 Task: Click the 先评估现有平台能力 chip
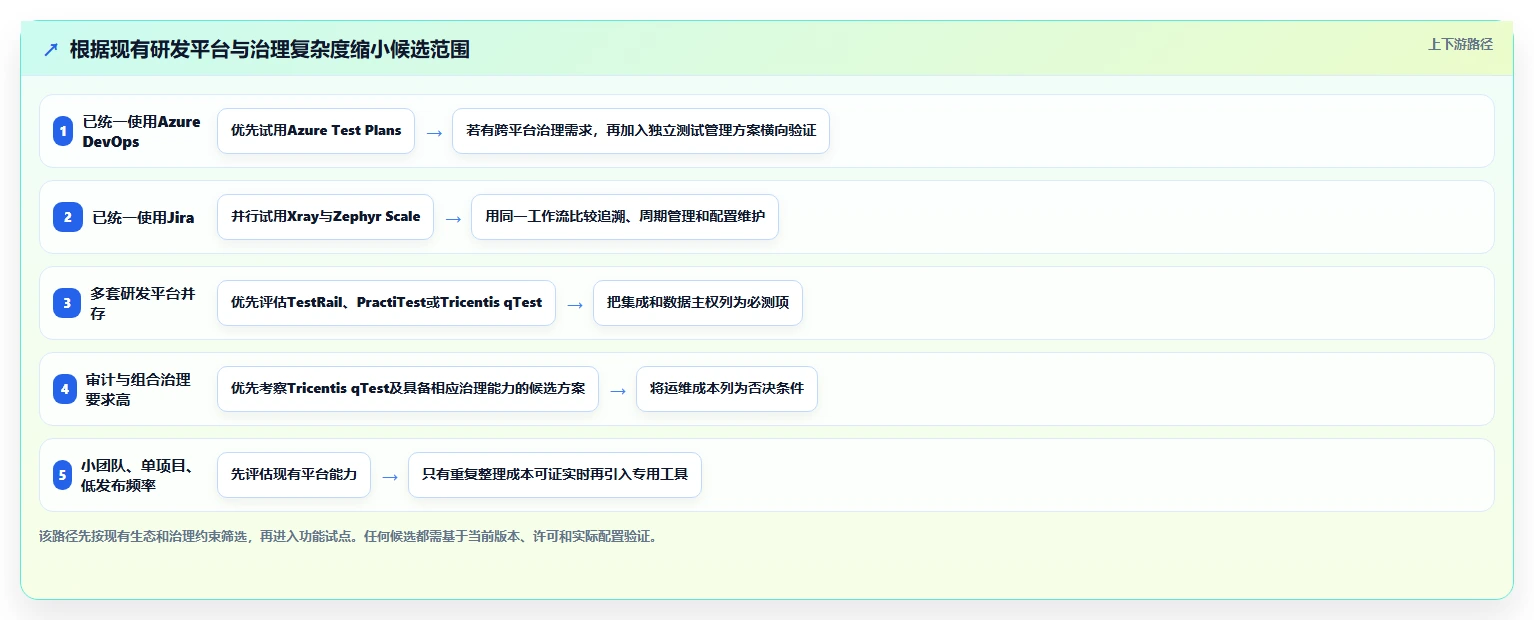pos(294,475)
